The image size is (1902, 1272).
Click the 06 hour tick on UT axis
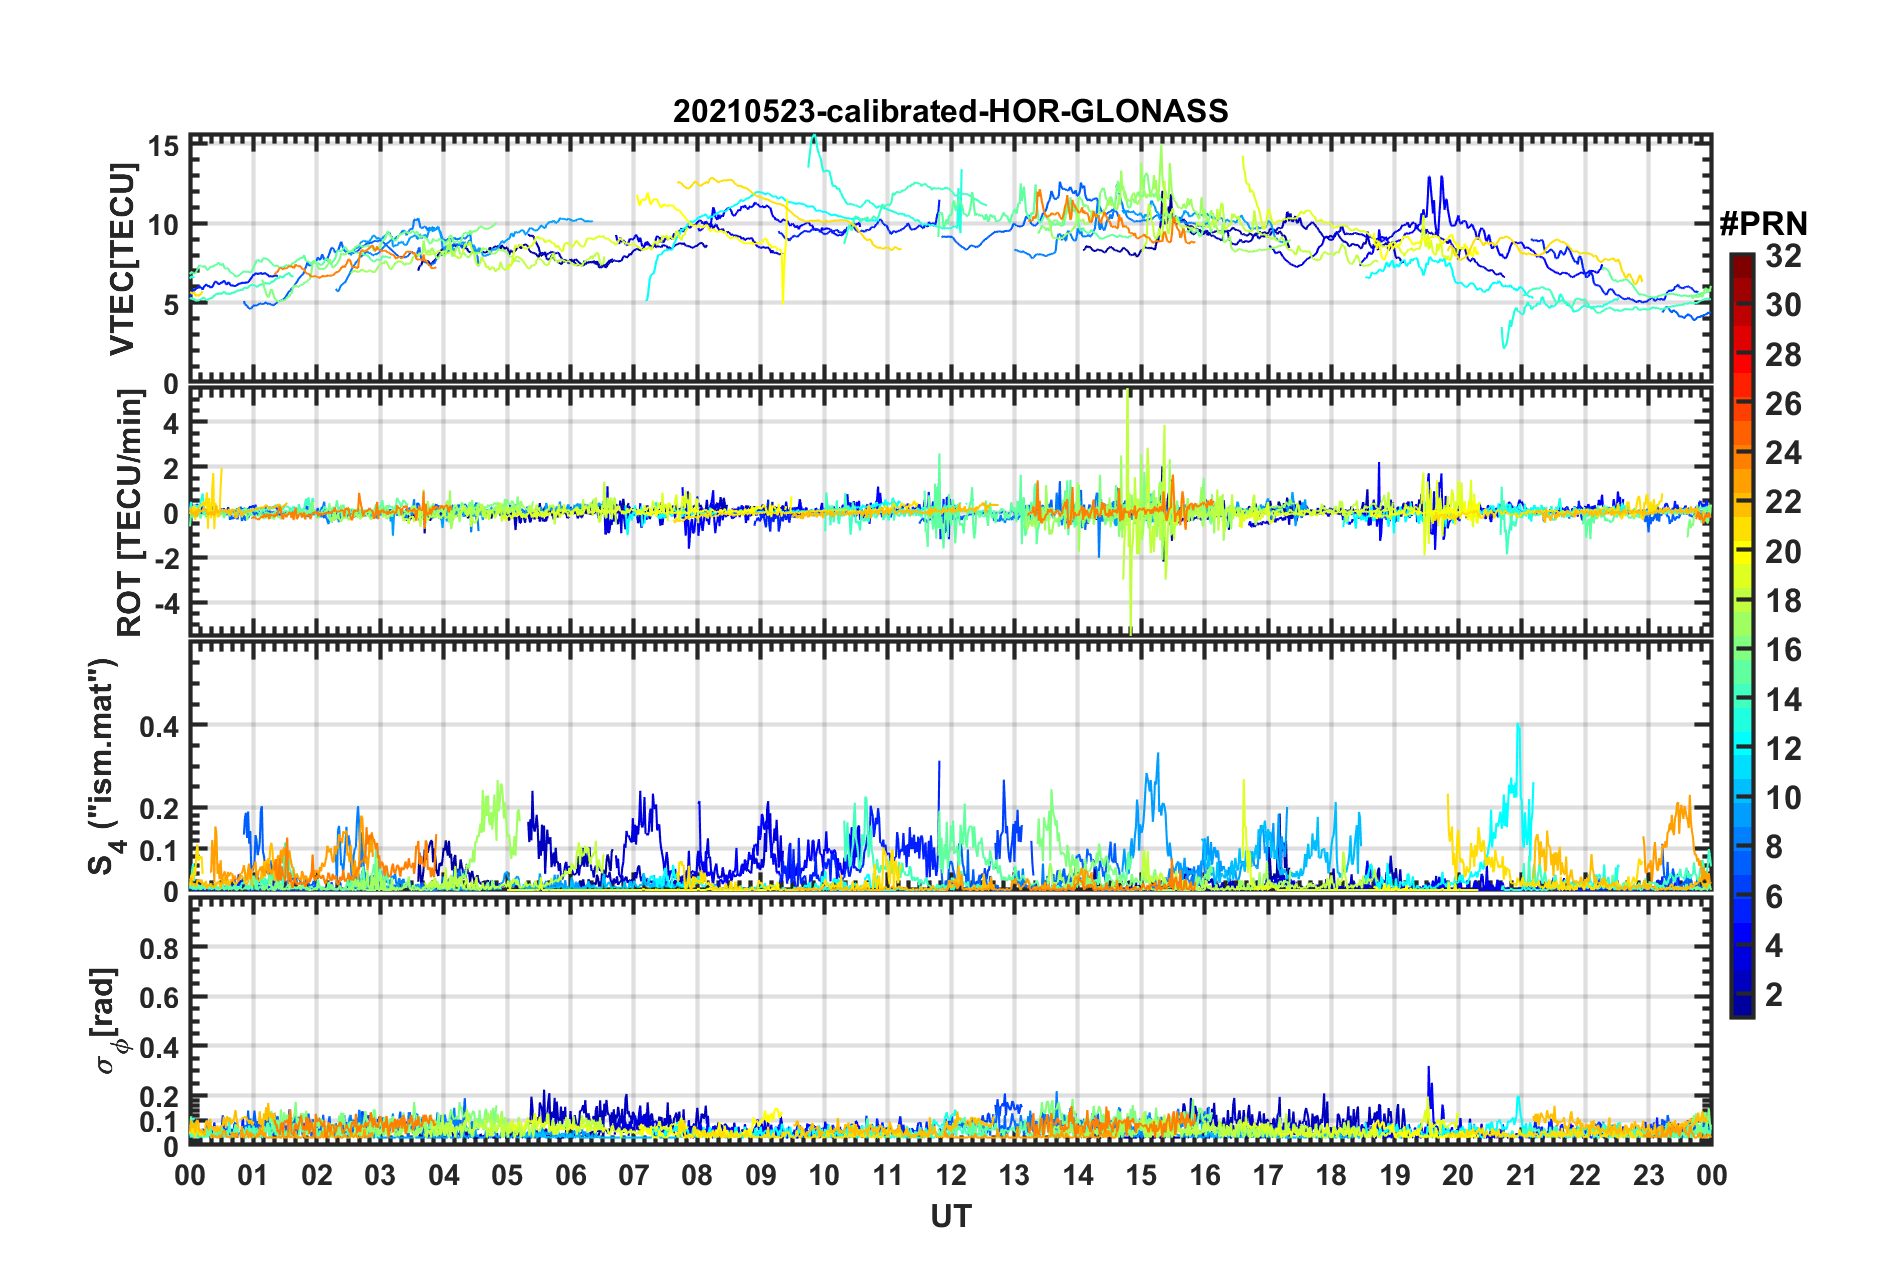[x=570, y=1175]
